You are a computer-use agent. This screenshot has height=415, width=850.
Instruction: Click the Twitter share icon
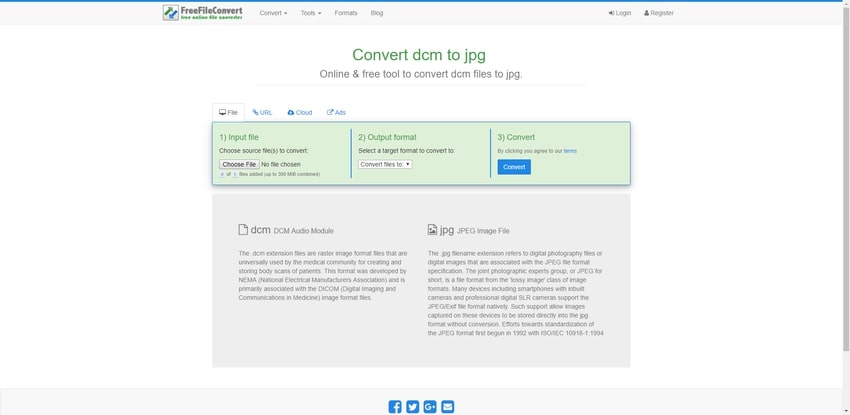pos(413,406)
